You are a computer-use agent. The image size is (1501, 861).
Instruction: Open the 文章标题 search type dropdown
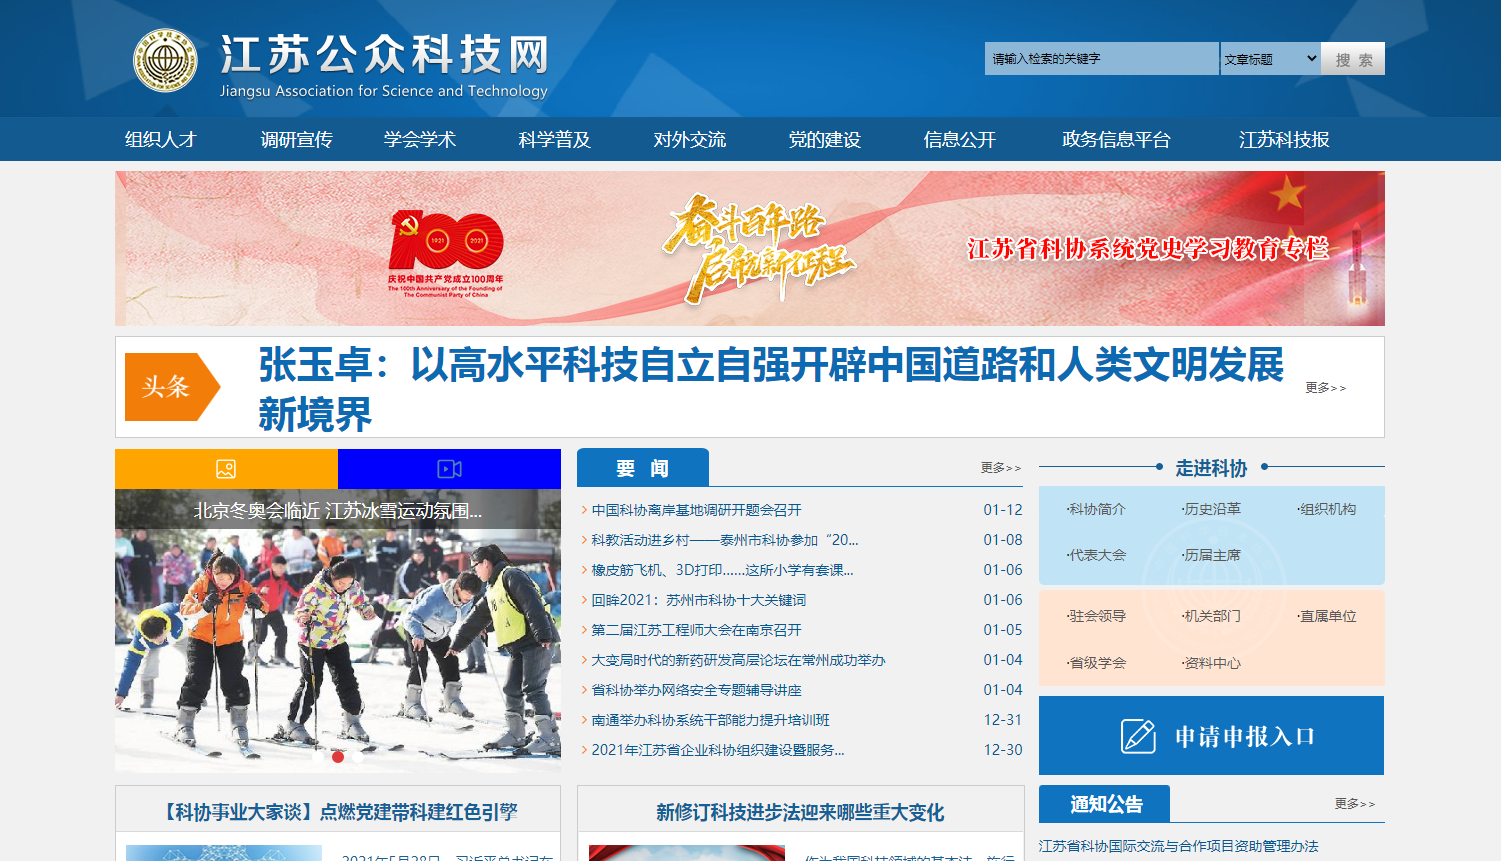click(x=1270, y=59)
